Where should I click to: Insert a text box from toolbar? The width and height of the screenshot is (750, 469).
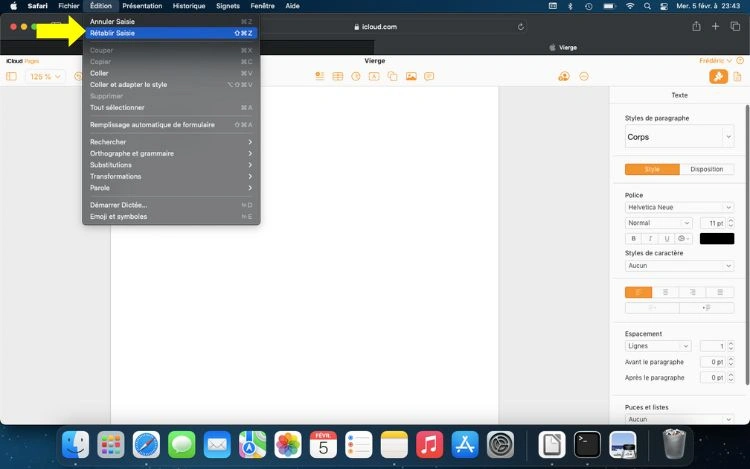point(374,76)
